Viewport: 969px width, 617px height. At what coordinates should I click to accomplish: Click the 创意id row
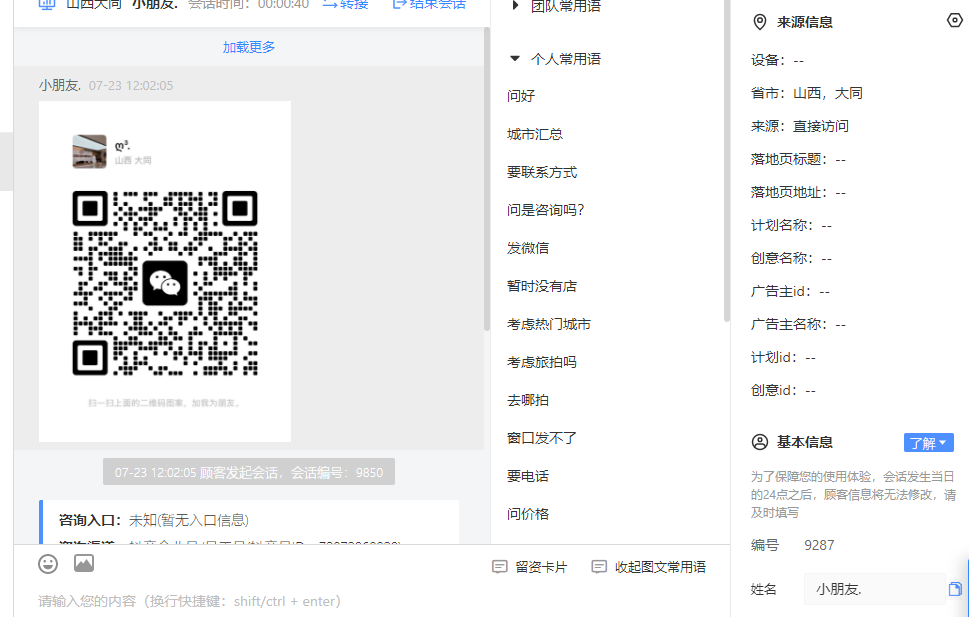coord(784,391)
